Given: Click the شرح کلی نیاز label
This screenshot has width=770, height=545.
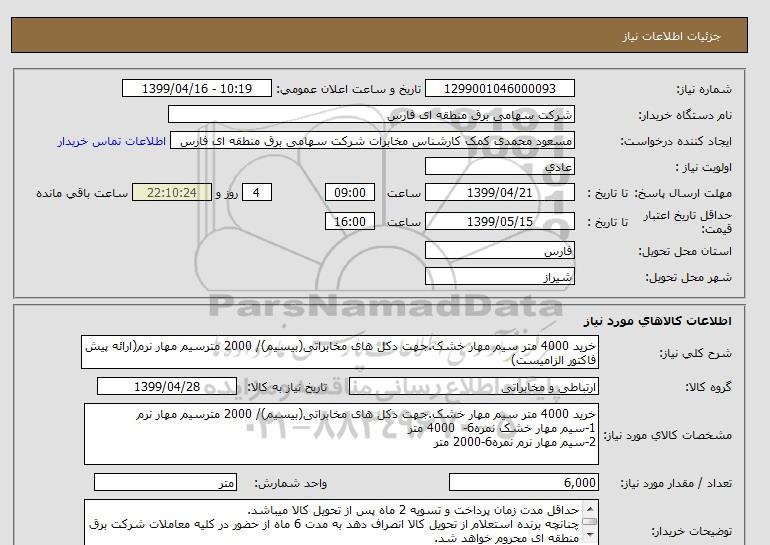Looking at the screenshot, I should (x=695, y=353).
